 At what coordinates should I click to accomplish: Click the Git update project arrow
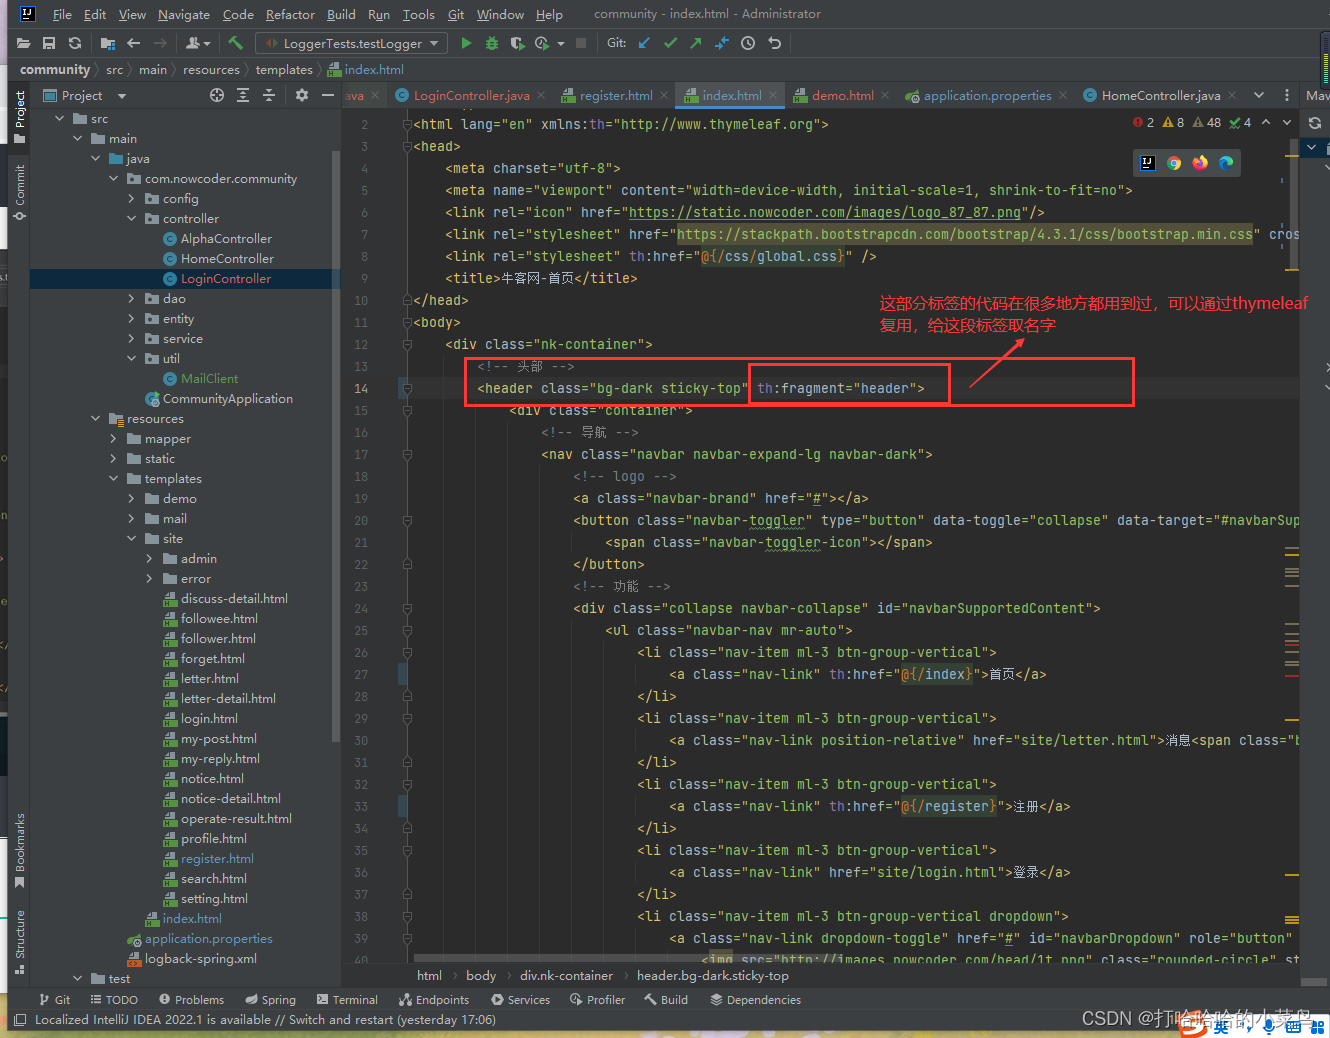tap(644, 43)
